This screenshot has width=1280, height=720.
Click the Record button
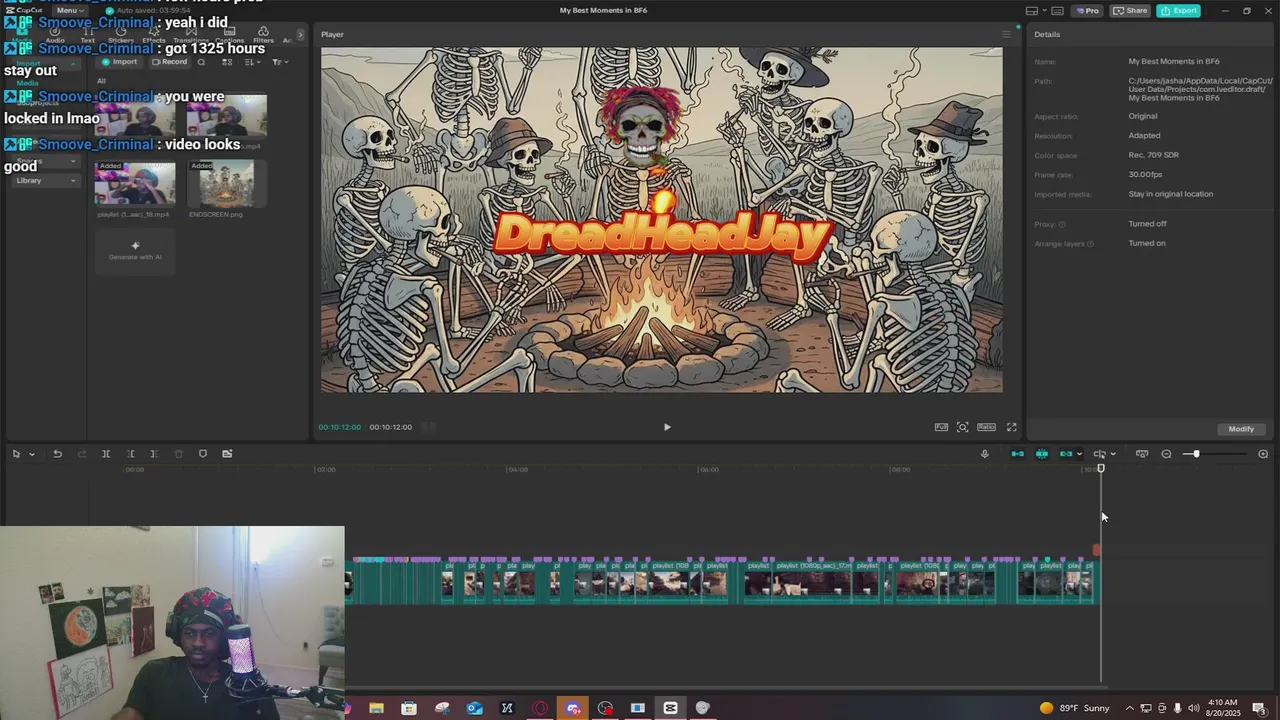coord(169,62)
